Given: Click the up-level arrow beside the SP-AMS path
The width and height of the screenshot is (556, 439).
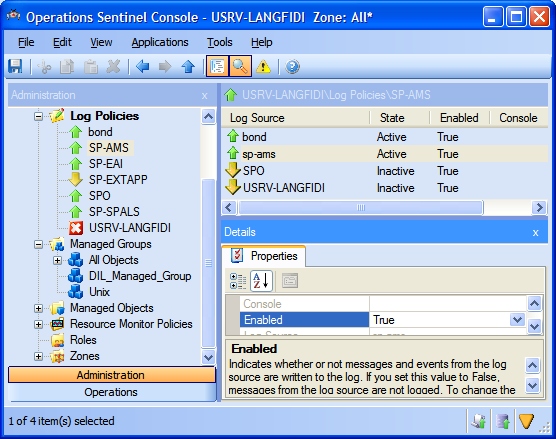Looking at the screenshot, I should point(230,95).
